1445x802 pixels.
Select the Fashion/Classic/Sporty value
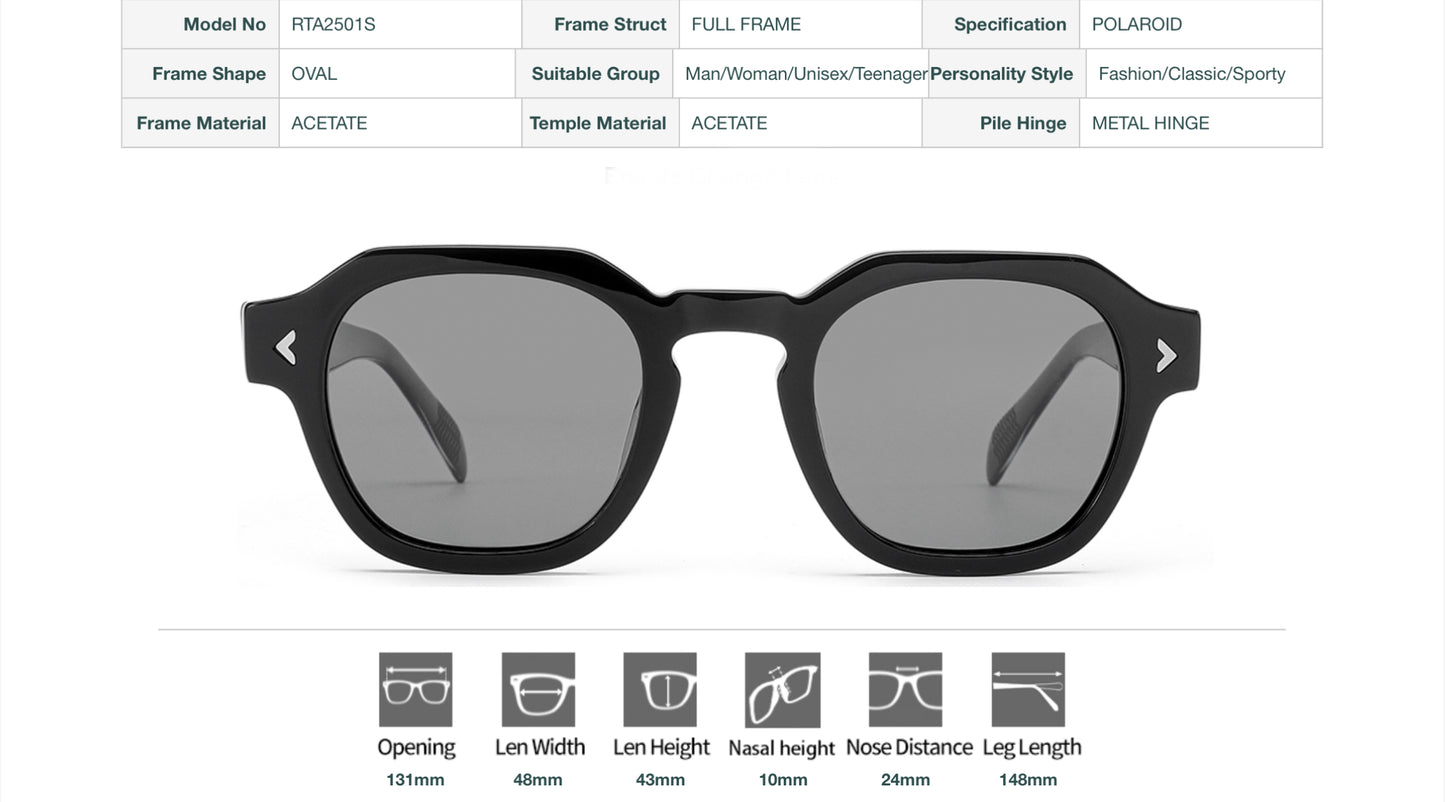(x=1192, y=74)
